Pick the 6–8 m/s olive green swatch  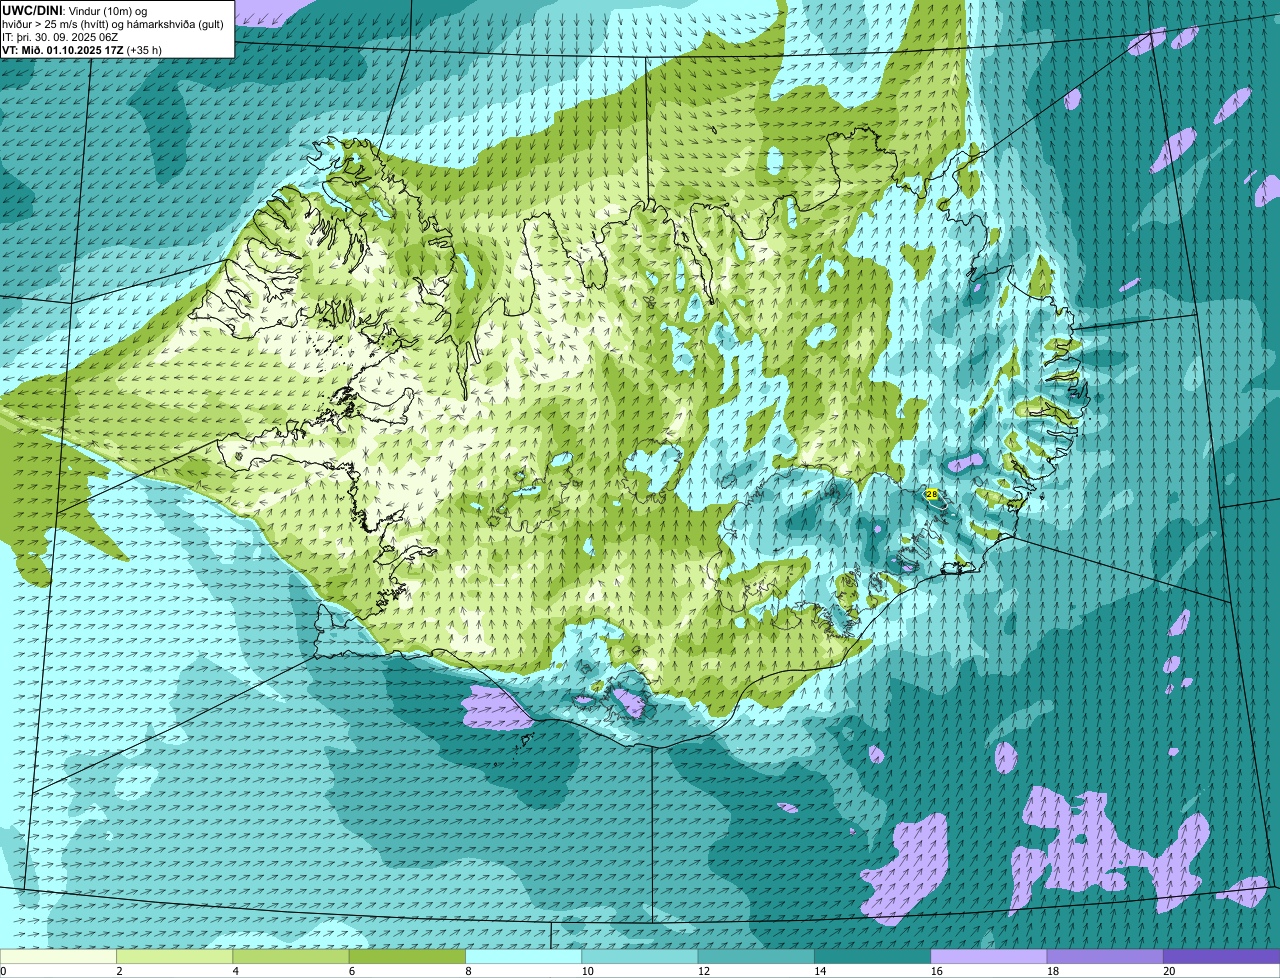click(x=407, y=957)
